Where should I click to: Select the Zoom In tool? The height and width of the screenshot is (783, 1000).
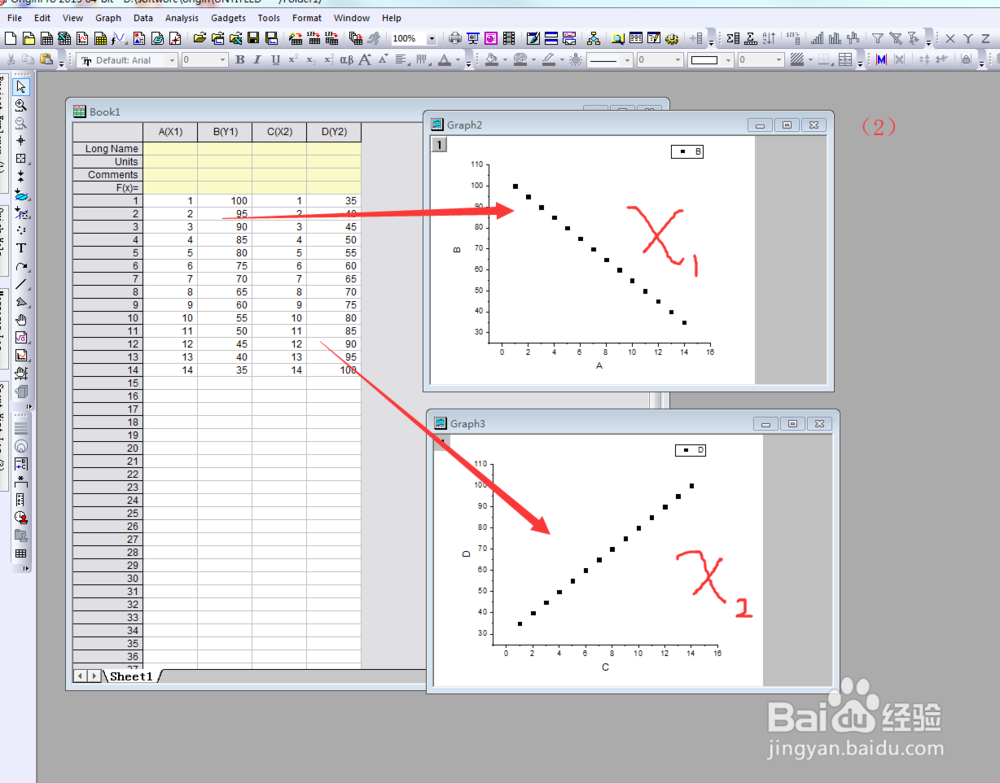coord(21,105)
